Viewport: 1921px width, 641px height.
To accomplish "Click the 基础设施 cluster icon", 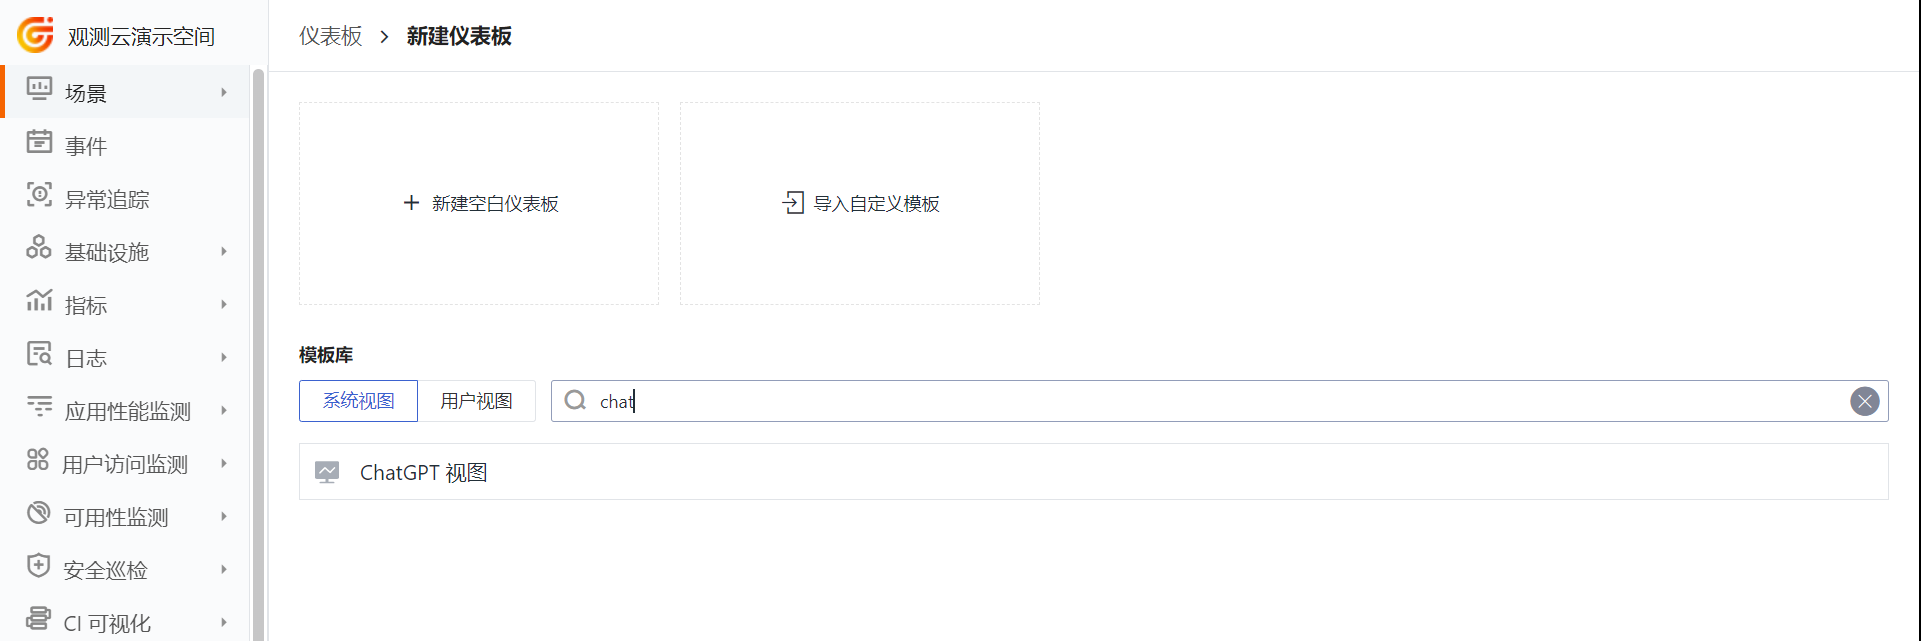I will [x=39, y=247].
